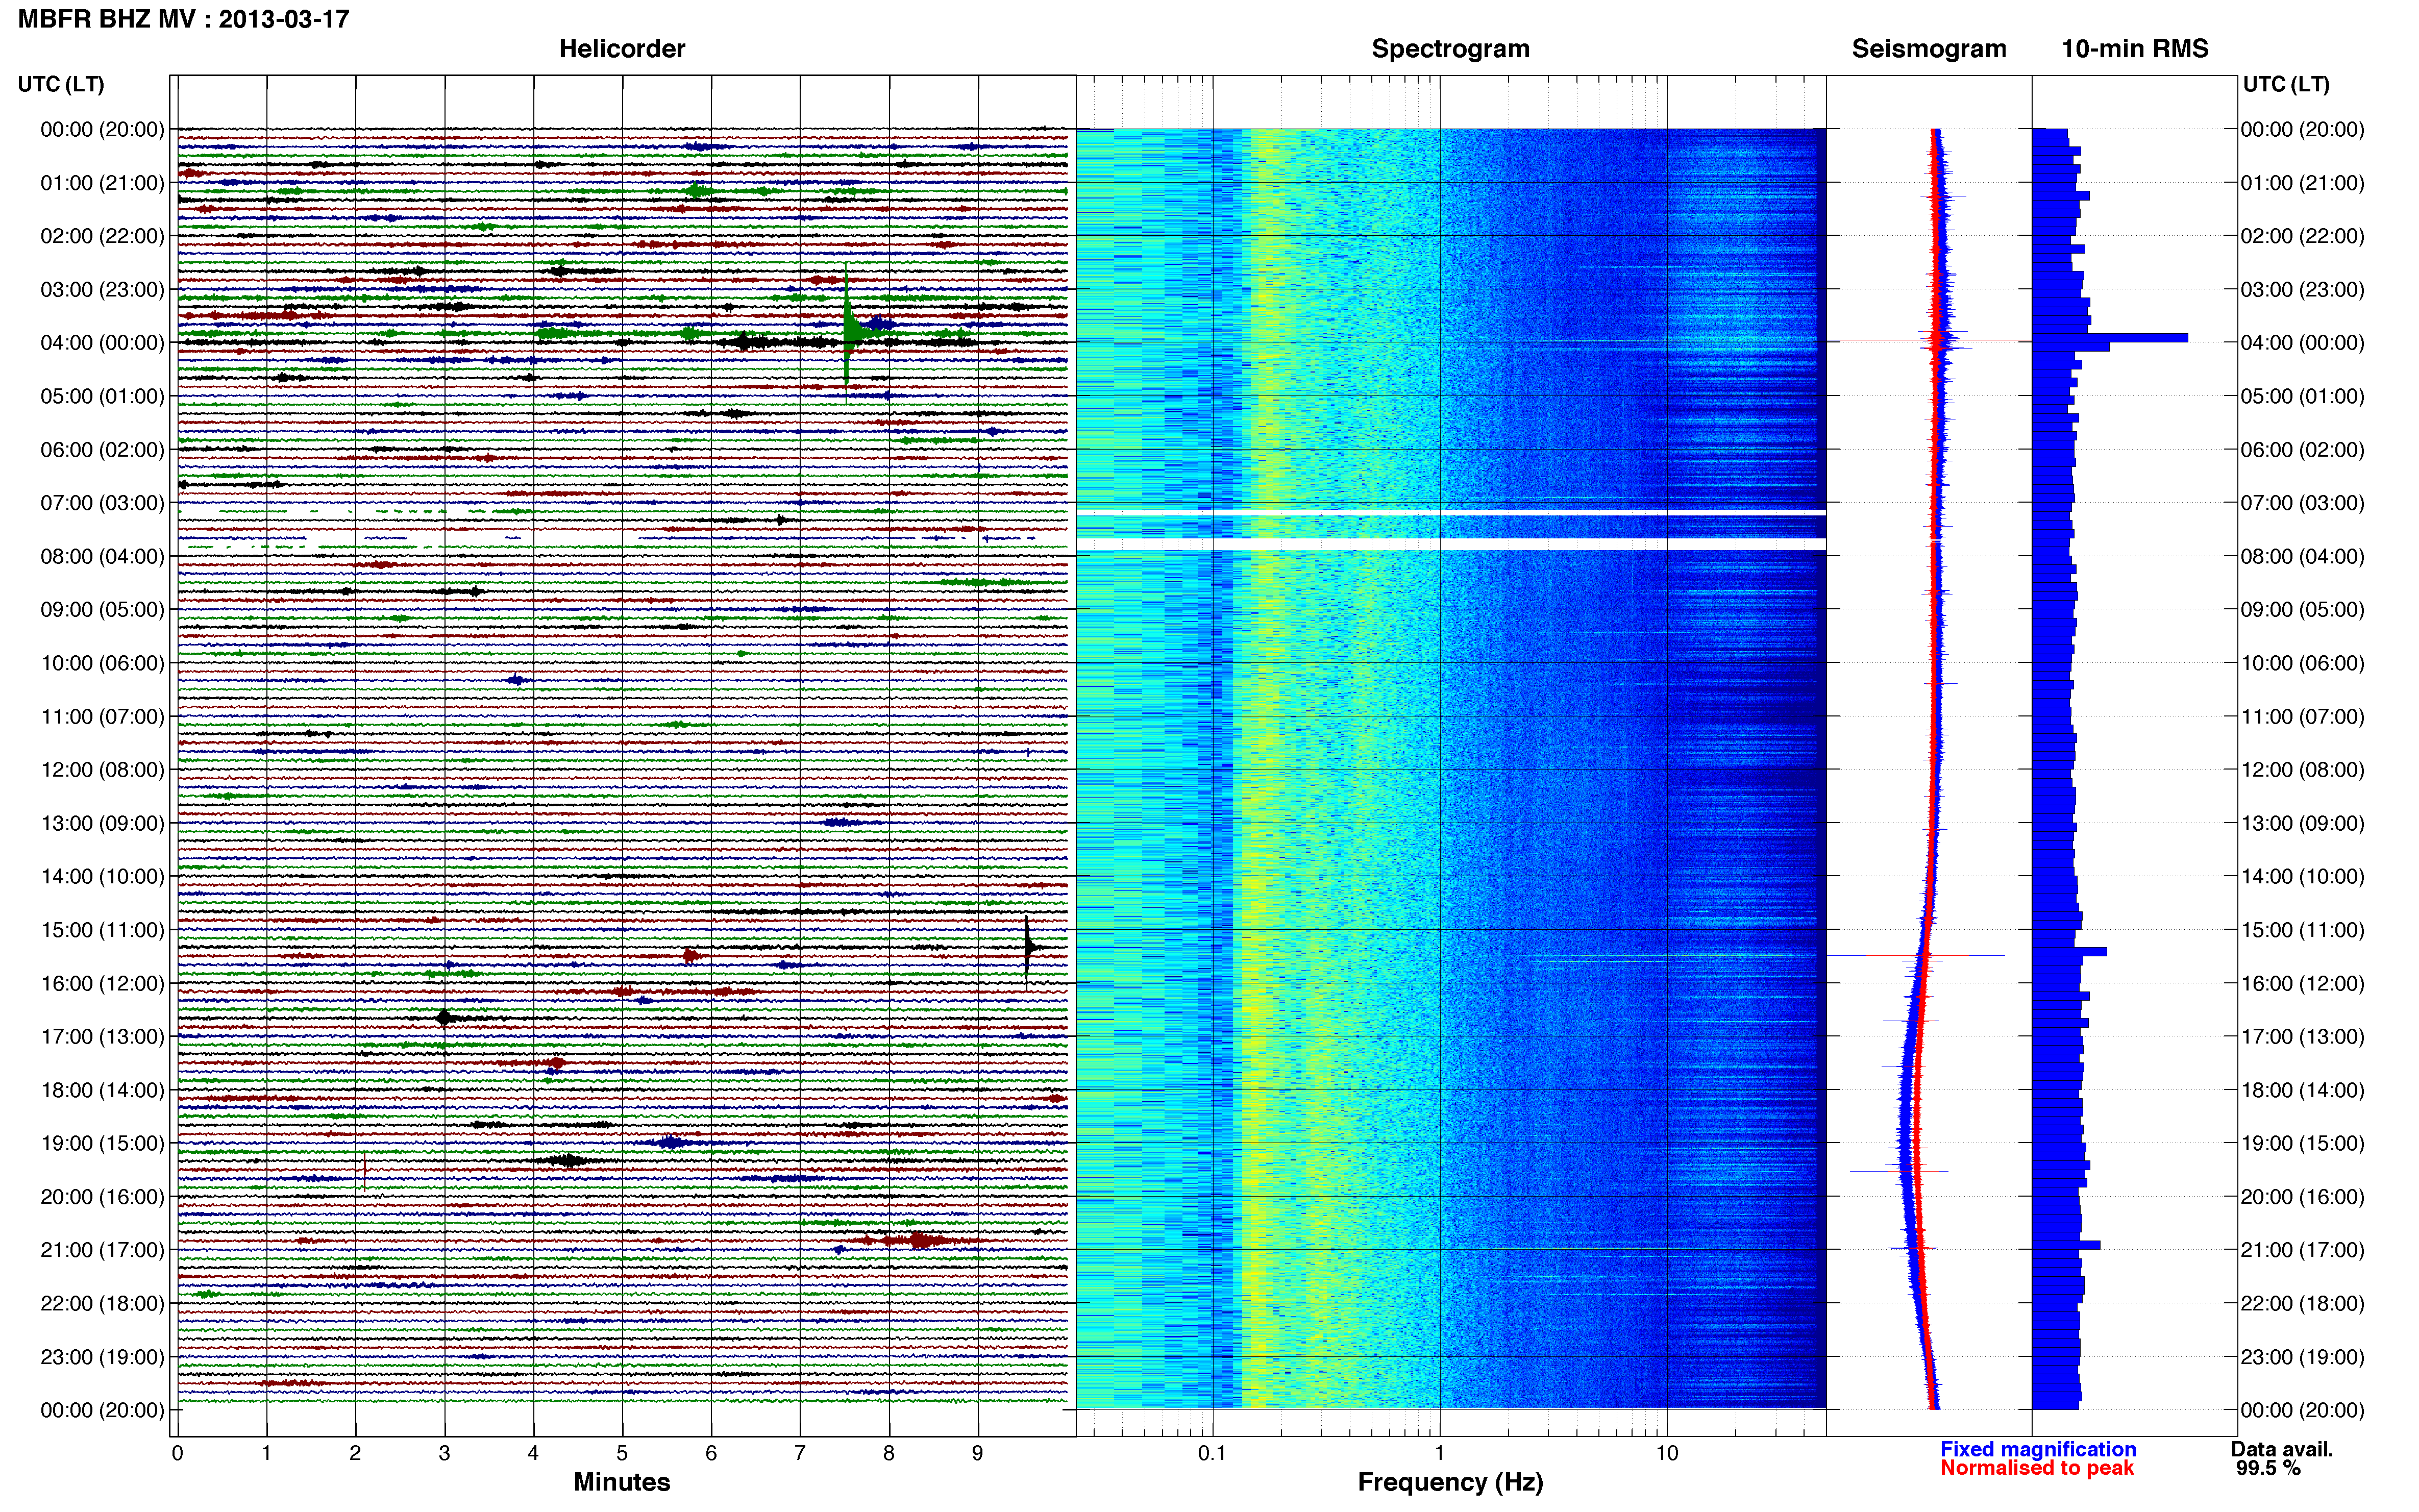The image size is (2419, 1512).
Task: Click the tallest RMS bar at 04:00
Action: [x=2110, y=338]
